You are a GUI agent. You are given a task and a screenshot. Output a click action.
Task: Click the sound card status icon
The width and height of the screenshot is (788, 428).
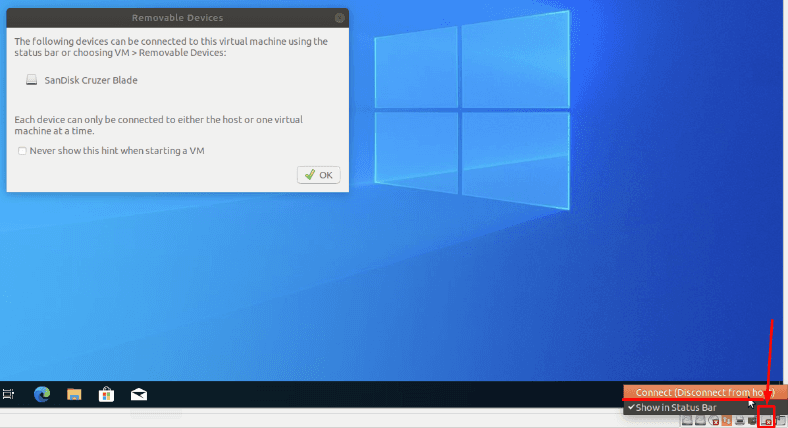(752, 420)
